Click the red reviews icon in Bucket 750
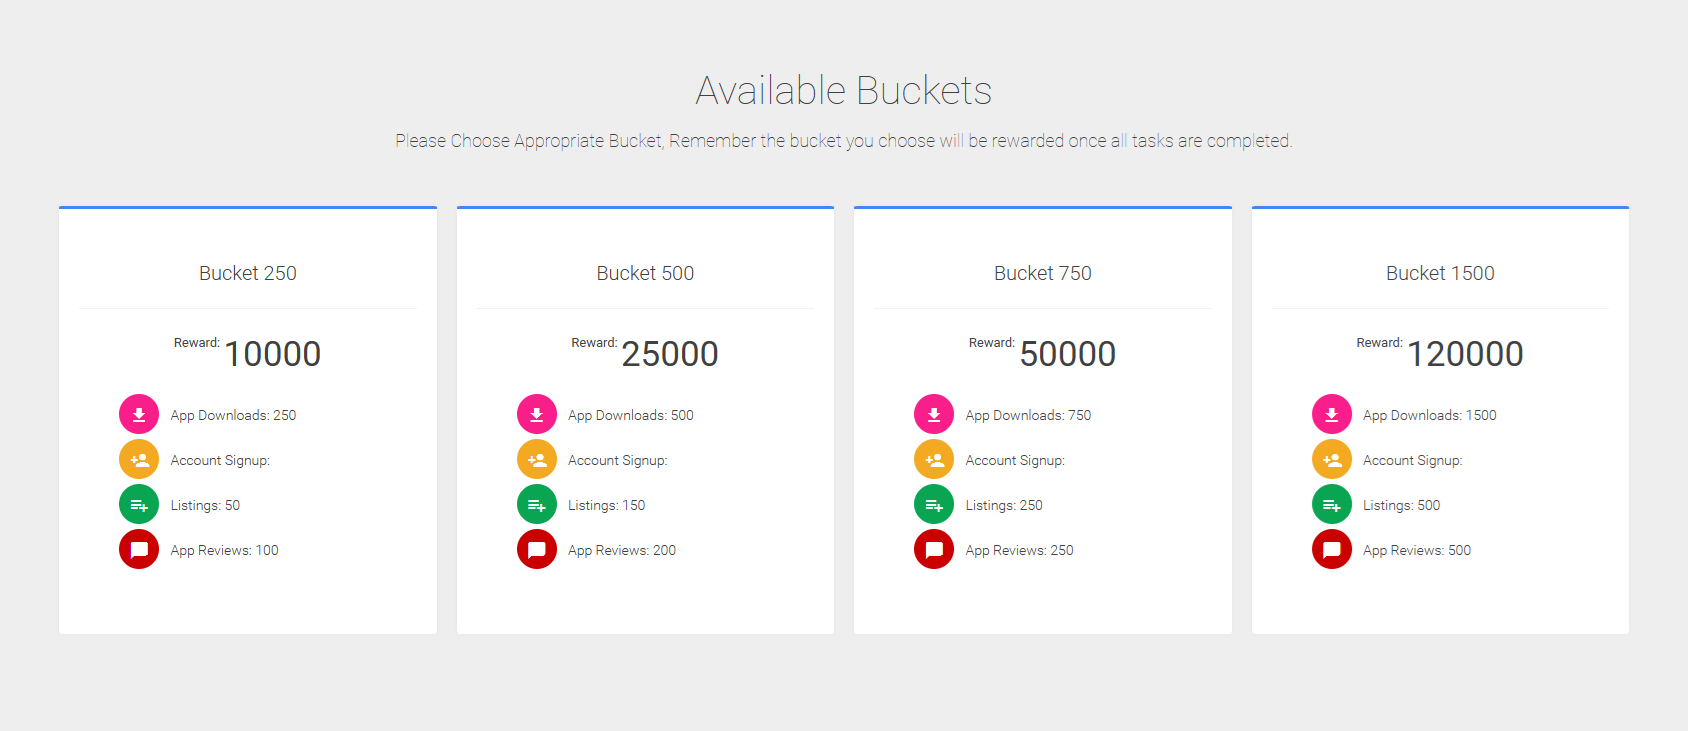The image size is (1688, 731). pyautogui.click(x=934, y=550)
